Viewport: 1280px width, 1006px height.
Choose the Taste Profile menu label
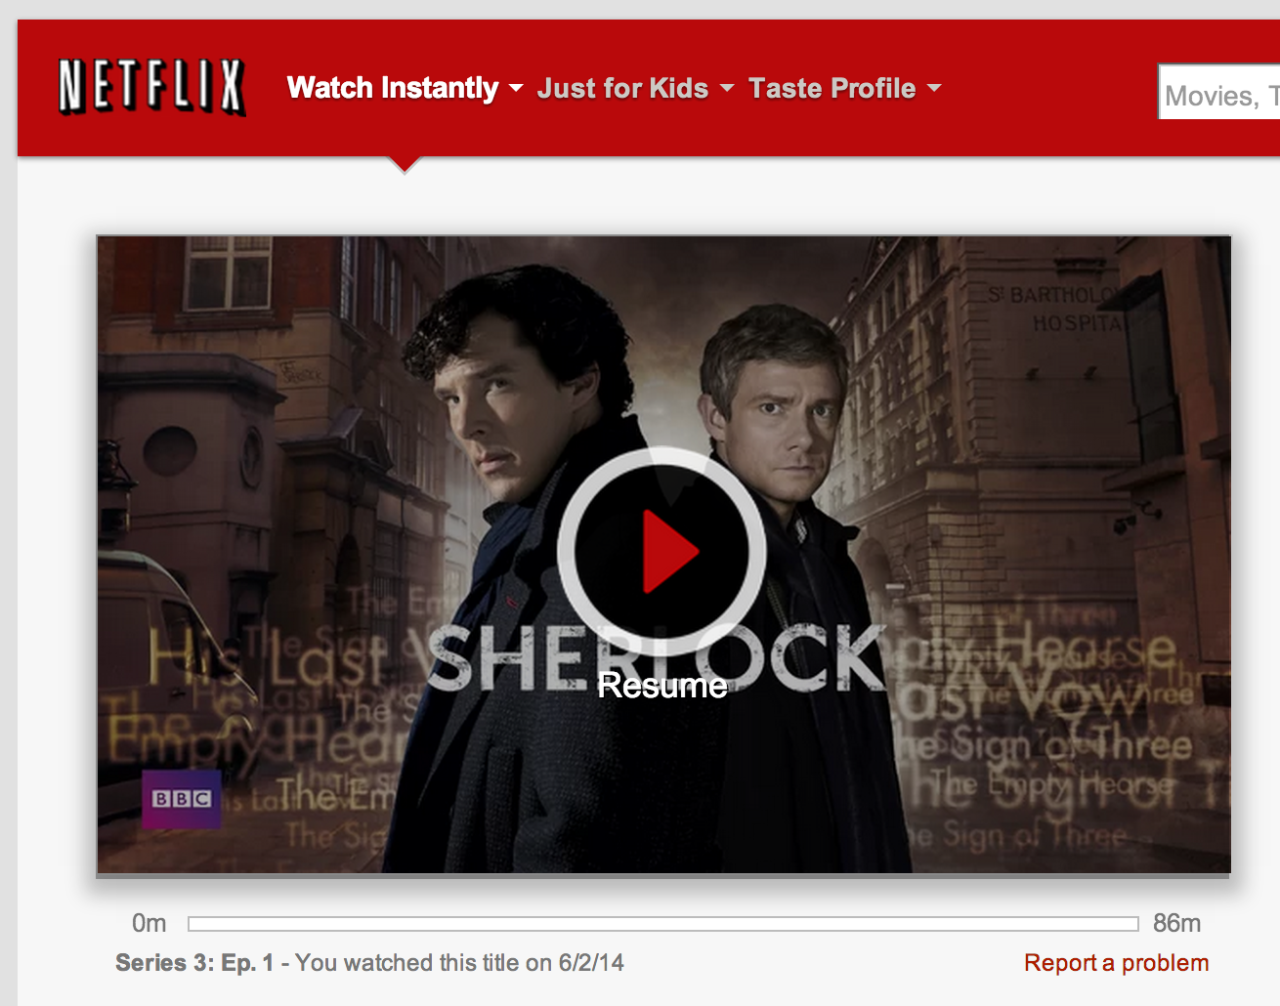click(x=832, y=88)
